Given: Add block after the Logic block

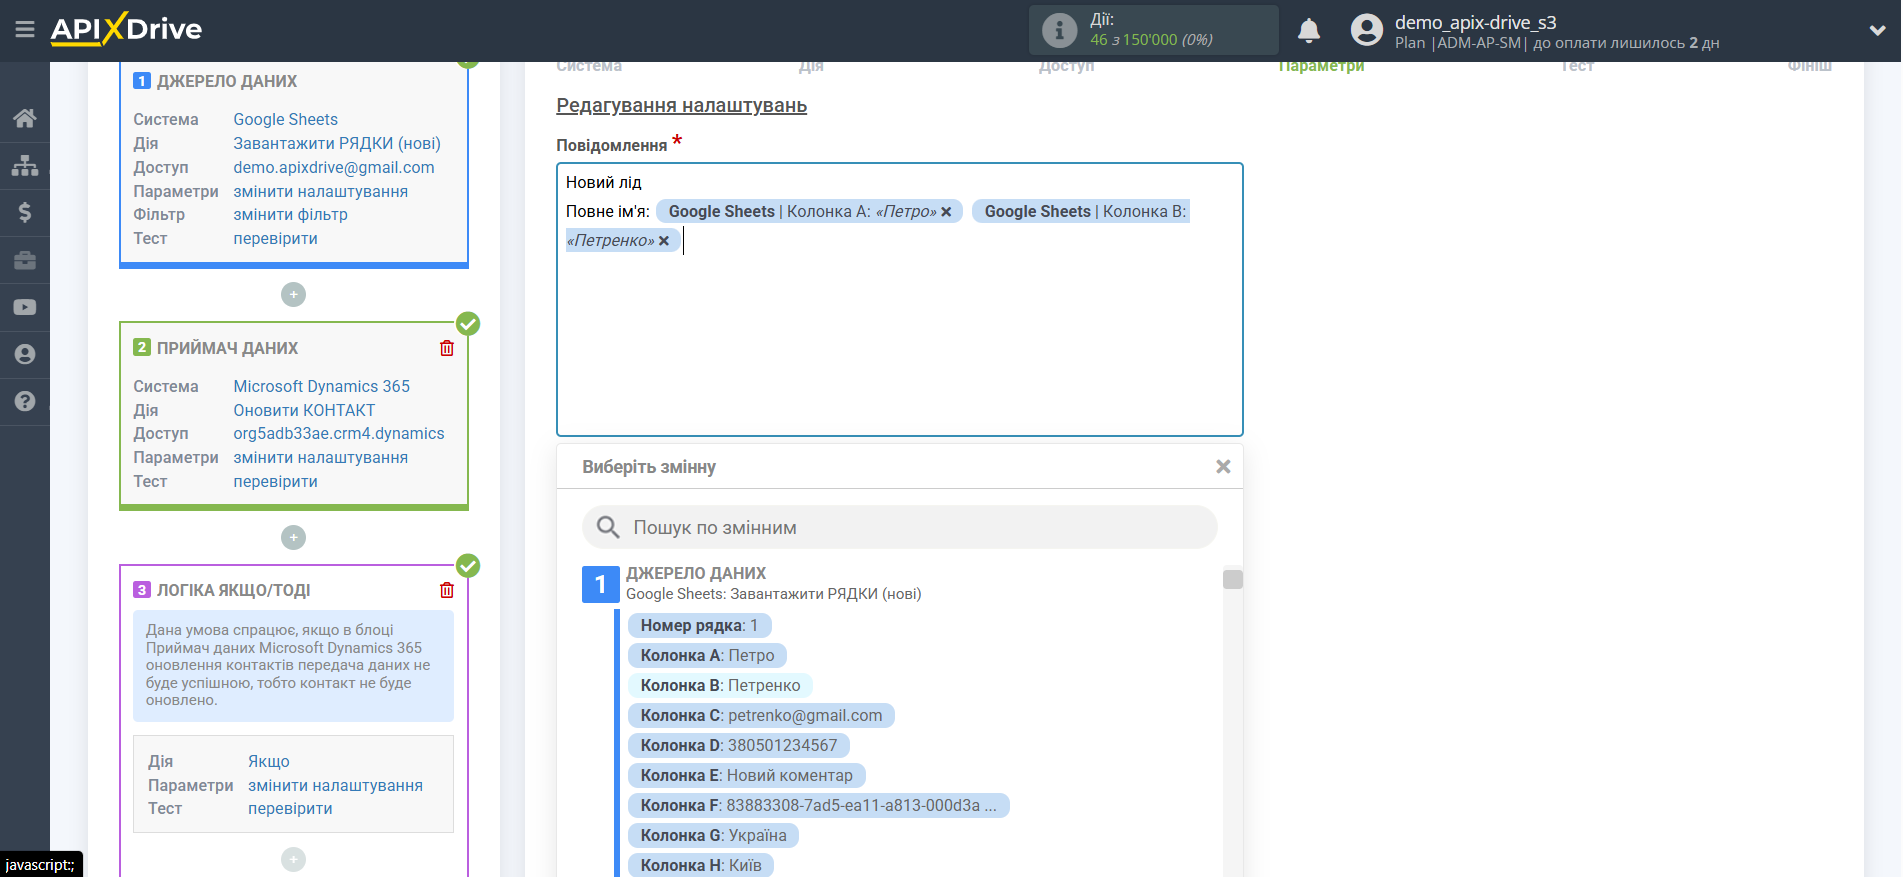Looking at the screenshot, I should point(293,859).
